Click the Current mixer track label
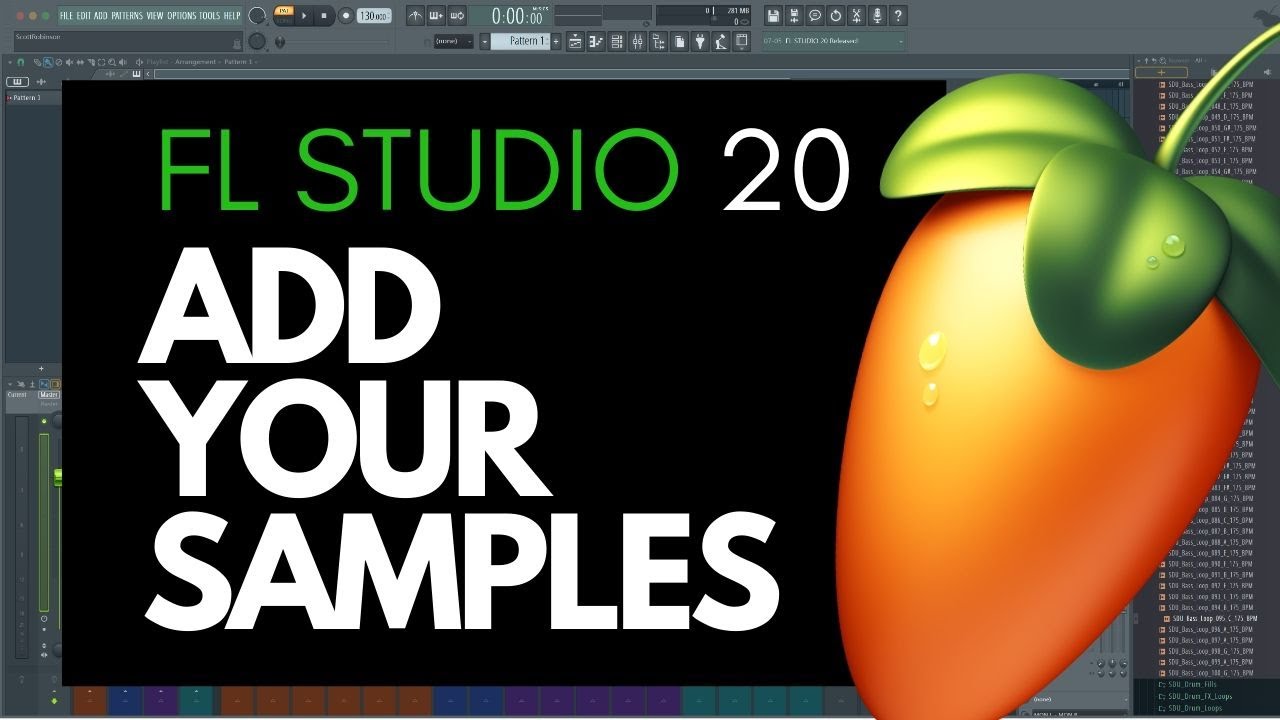The width and height of the screenshot is (1280, 720). pos(17,395)
